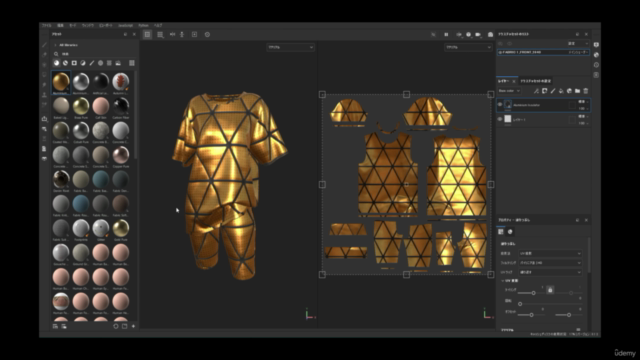Open the Python menu

[143, 25]
